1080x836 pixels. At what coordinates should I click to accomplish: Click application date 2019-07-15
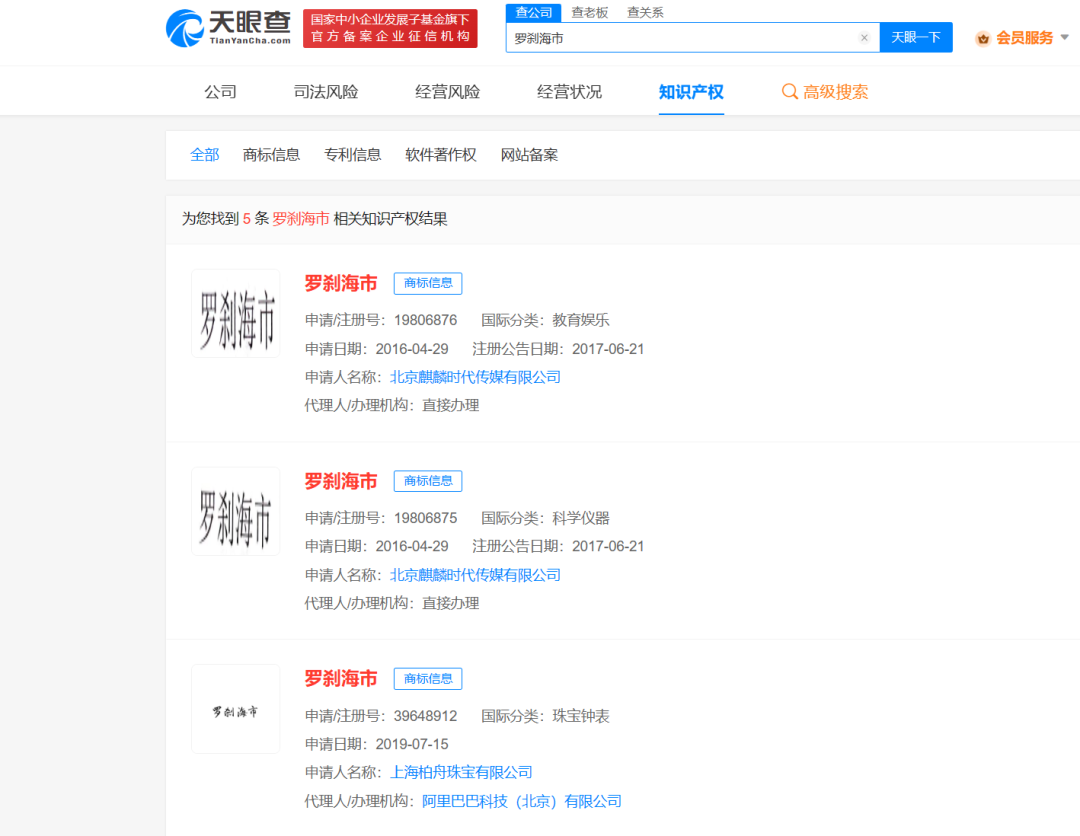[x=412, y=744]
